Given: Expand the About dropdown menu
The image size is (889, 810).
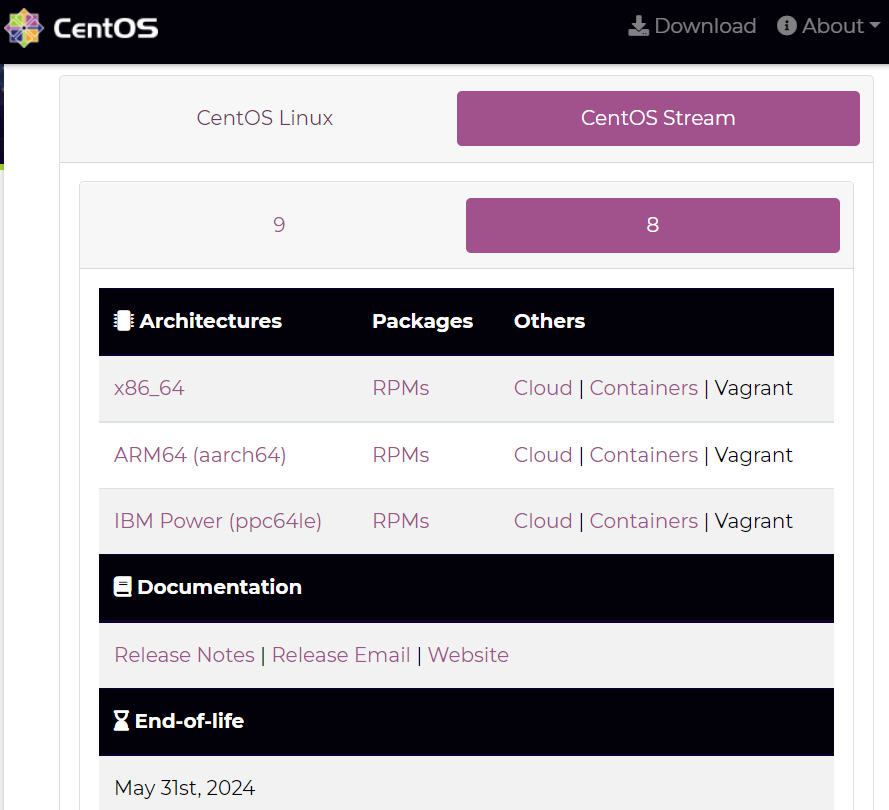Looking at the screenshot, I should click(x=828, y=26).
